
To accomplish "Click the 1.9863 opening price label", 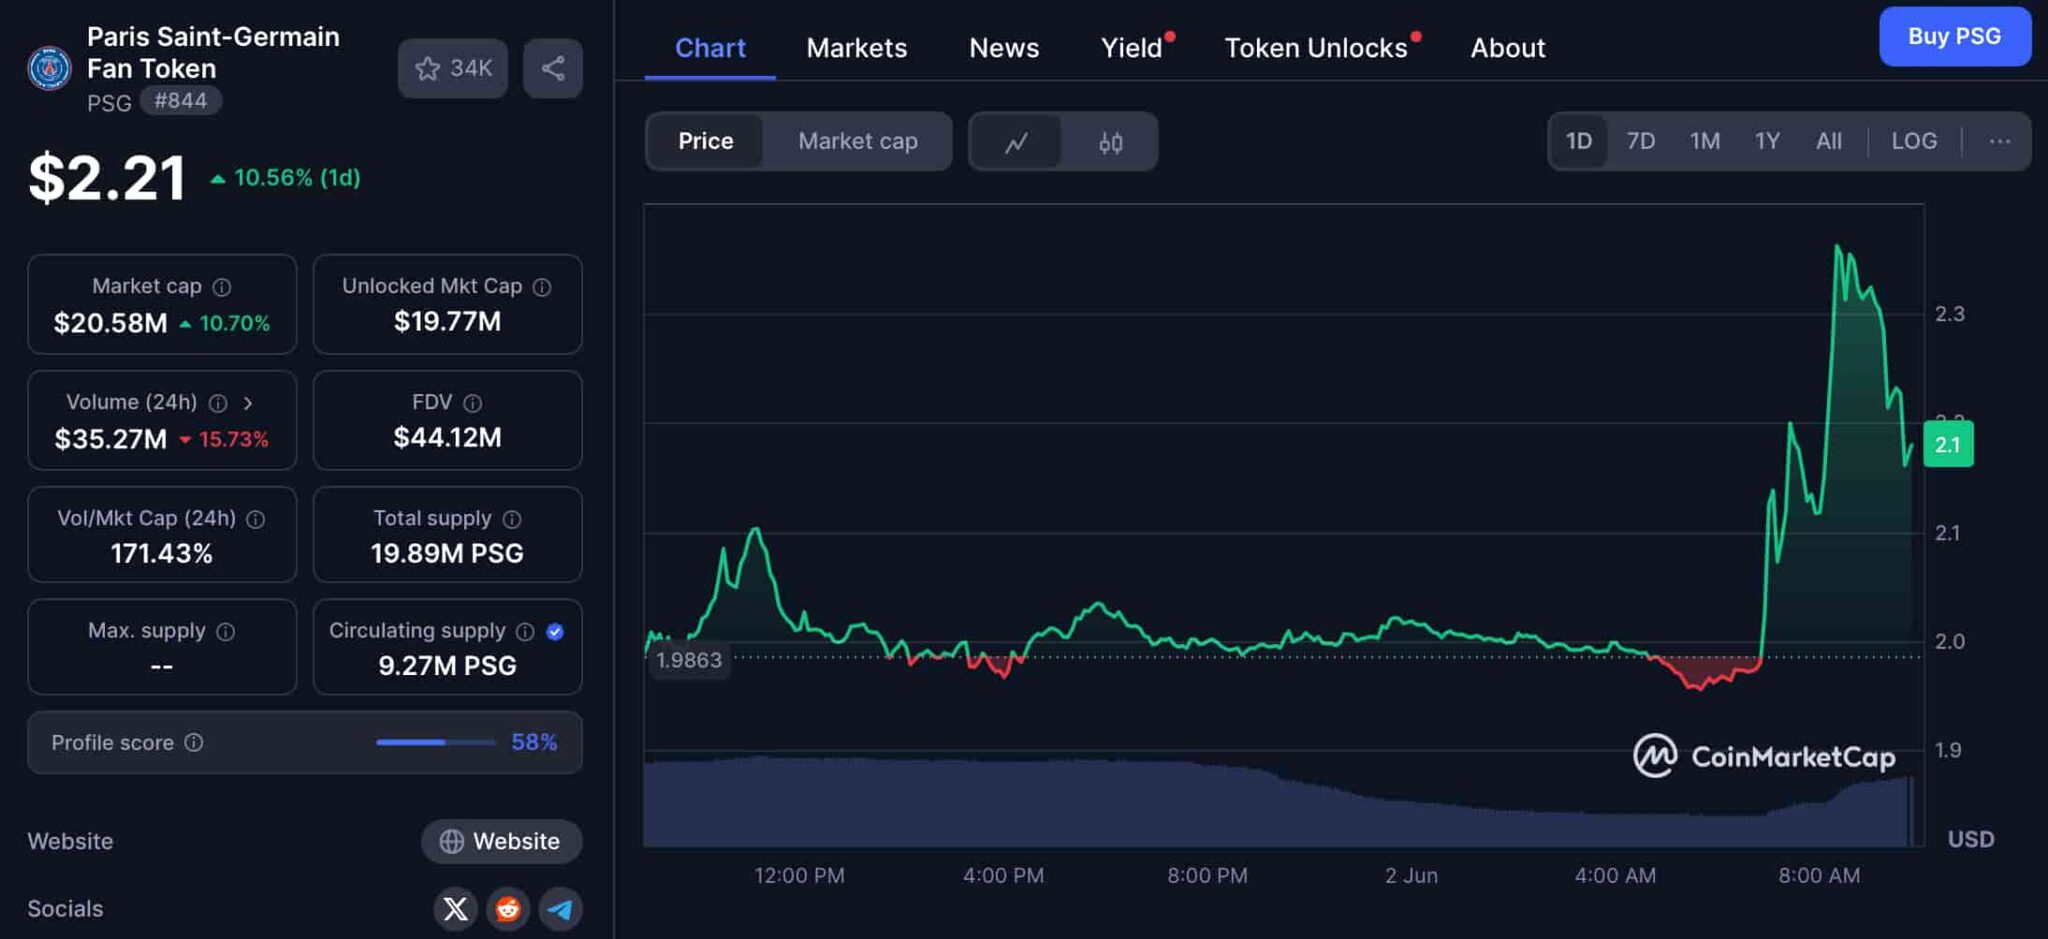I will pyautogui.click(x=689, y=661).
